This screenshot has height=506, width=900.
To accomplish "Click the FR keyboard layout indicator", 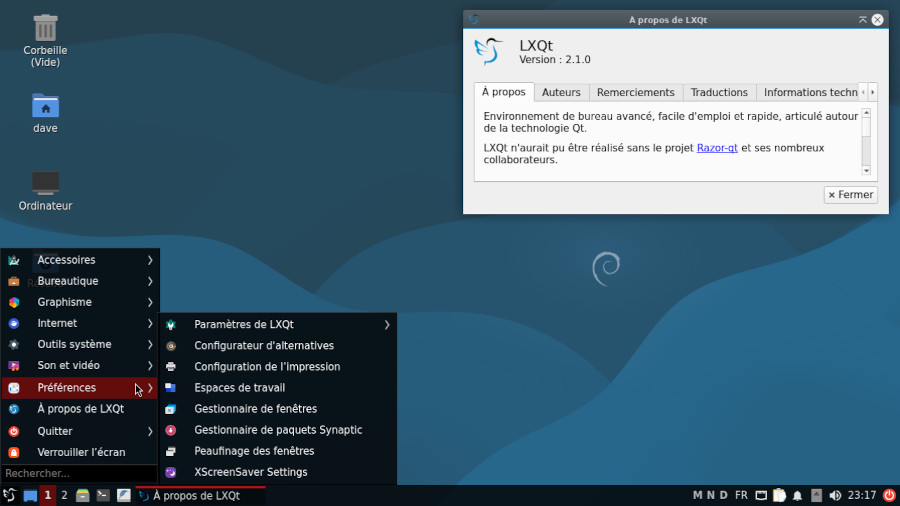I will pyautogui.click(x=742, y=495).
